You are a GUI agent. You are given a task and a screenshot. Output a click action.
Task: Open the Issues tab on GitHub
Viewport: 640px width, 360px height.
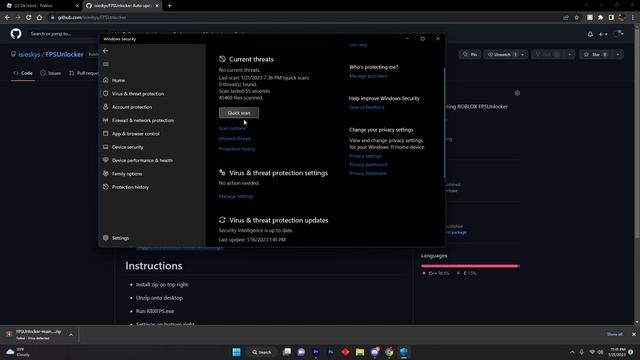[51, 73]
